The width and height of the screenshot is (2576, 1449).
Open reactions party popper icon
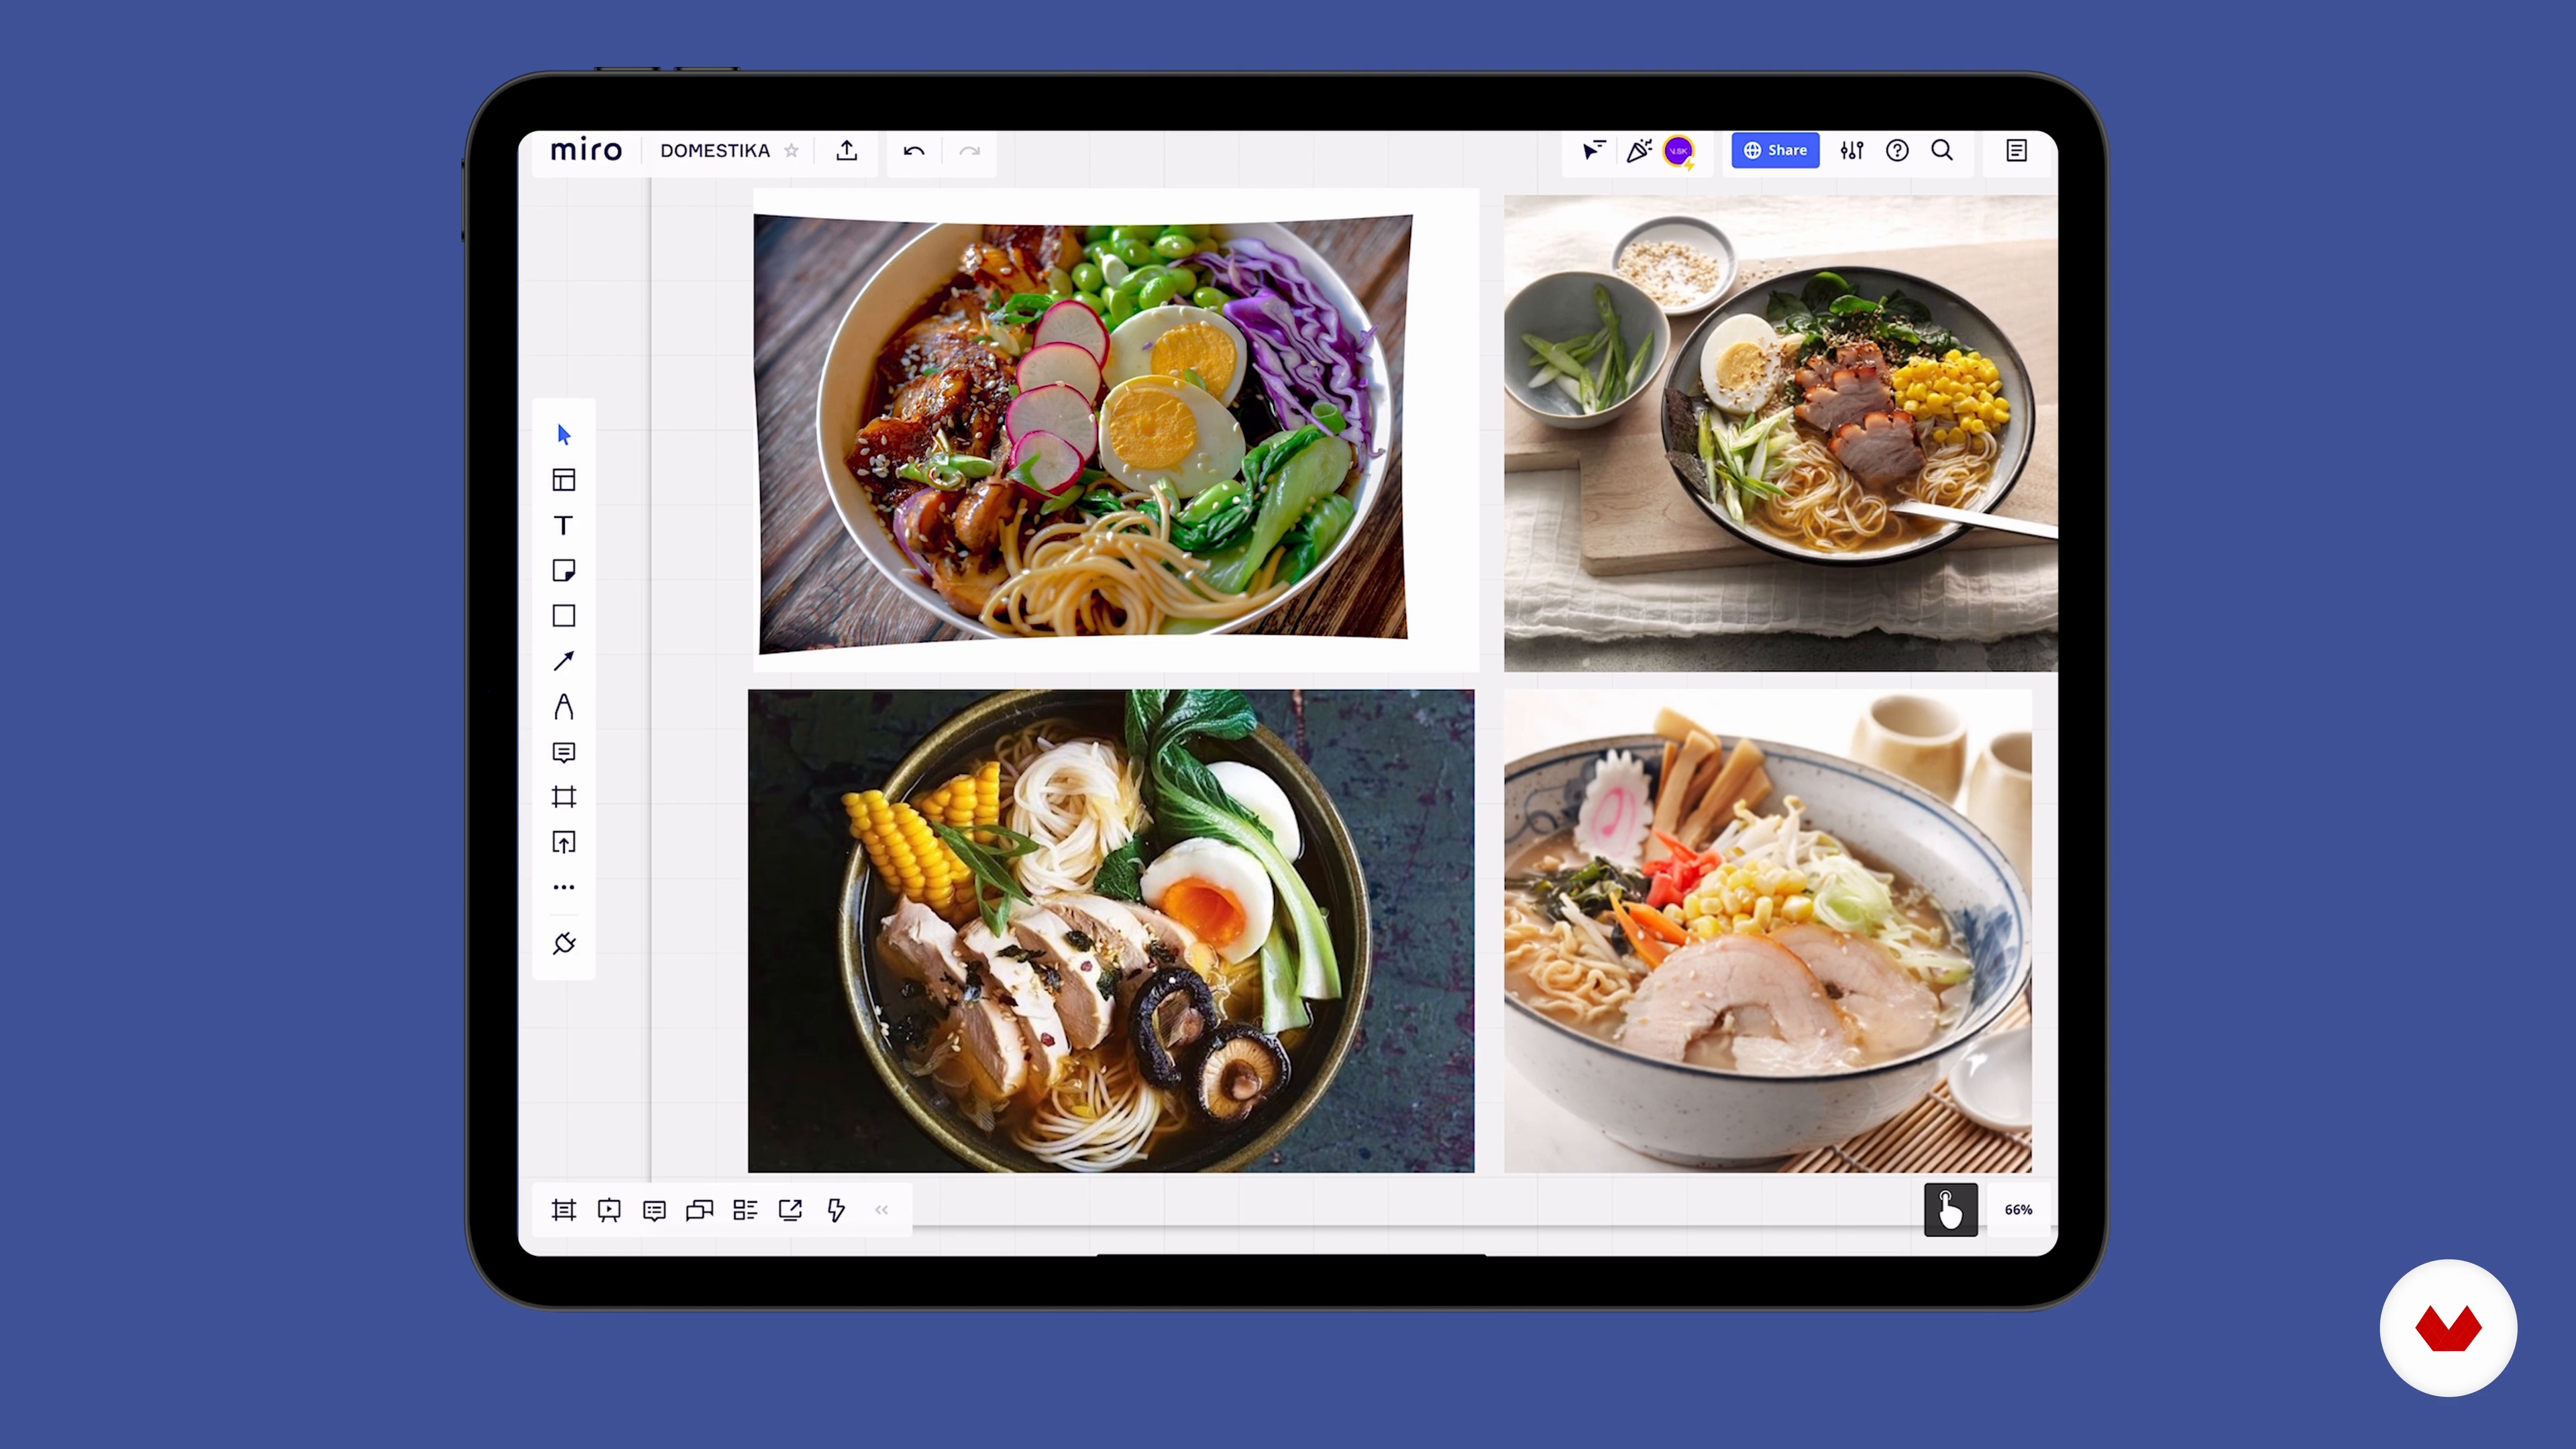pos(1639,151)
